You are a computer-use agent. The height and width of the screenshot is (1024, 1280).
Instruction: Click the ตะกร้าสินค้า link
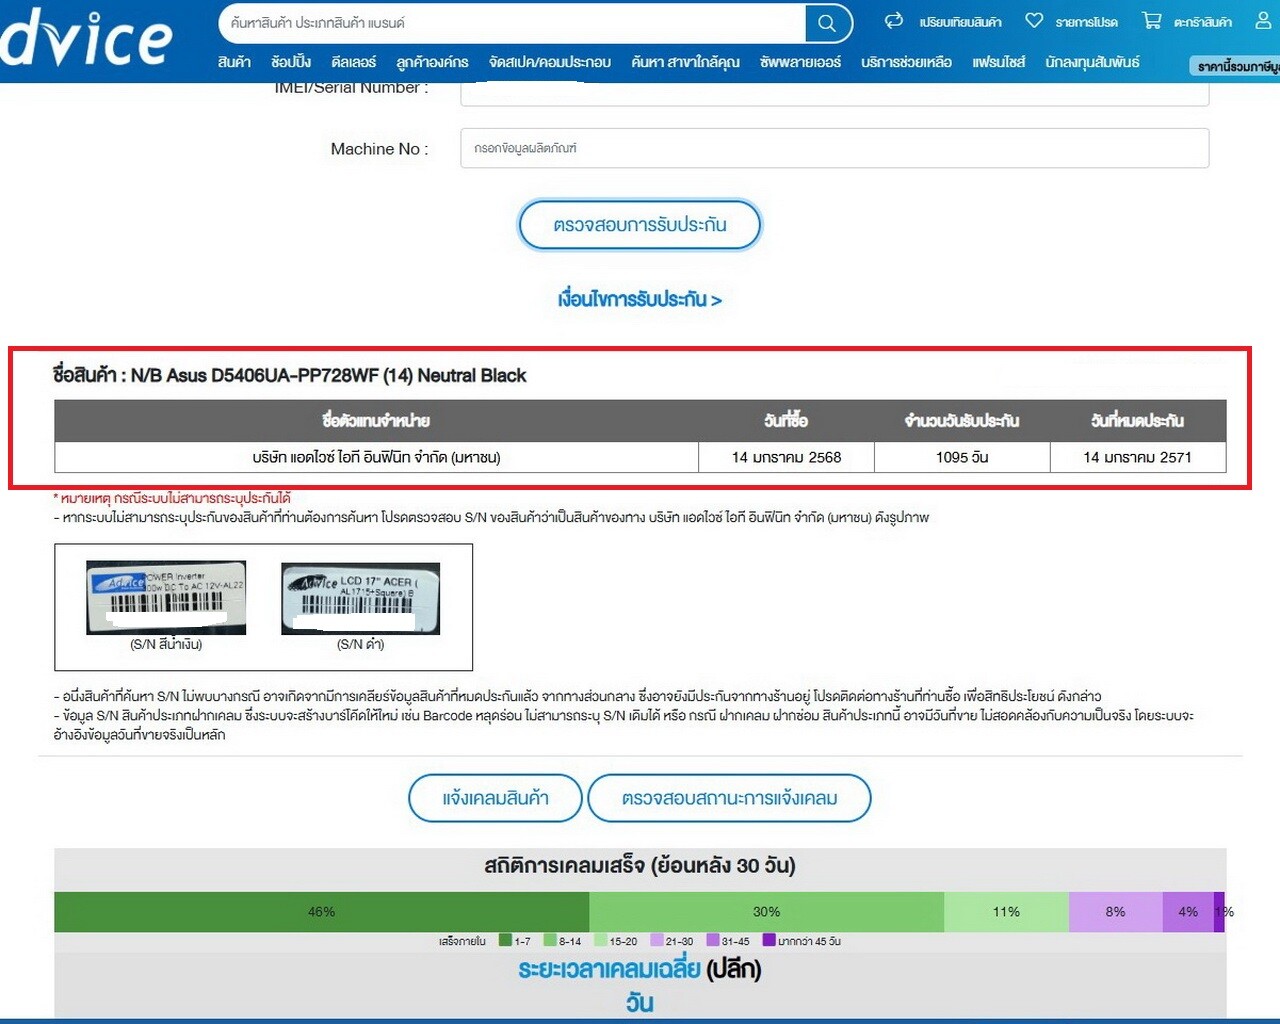coord(1202,22)
